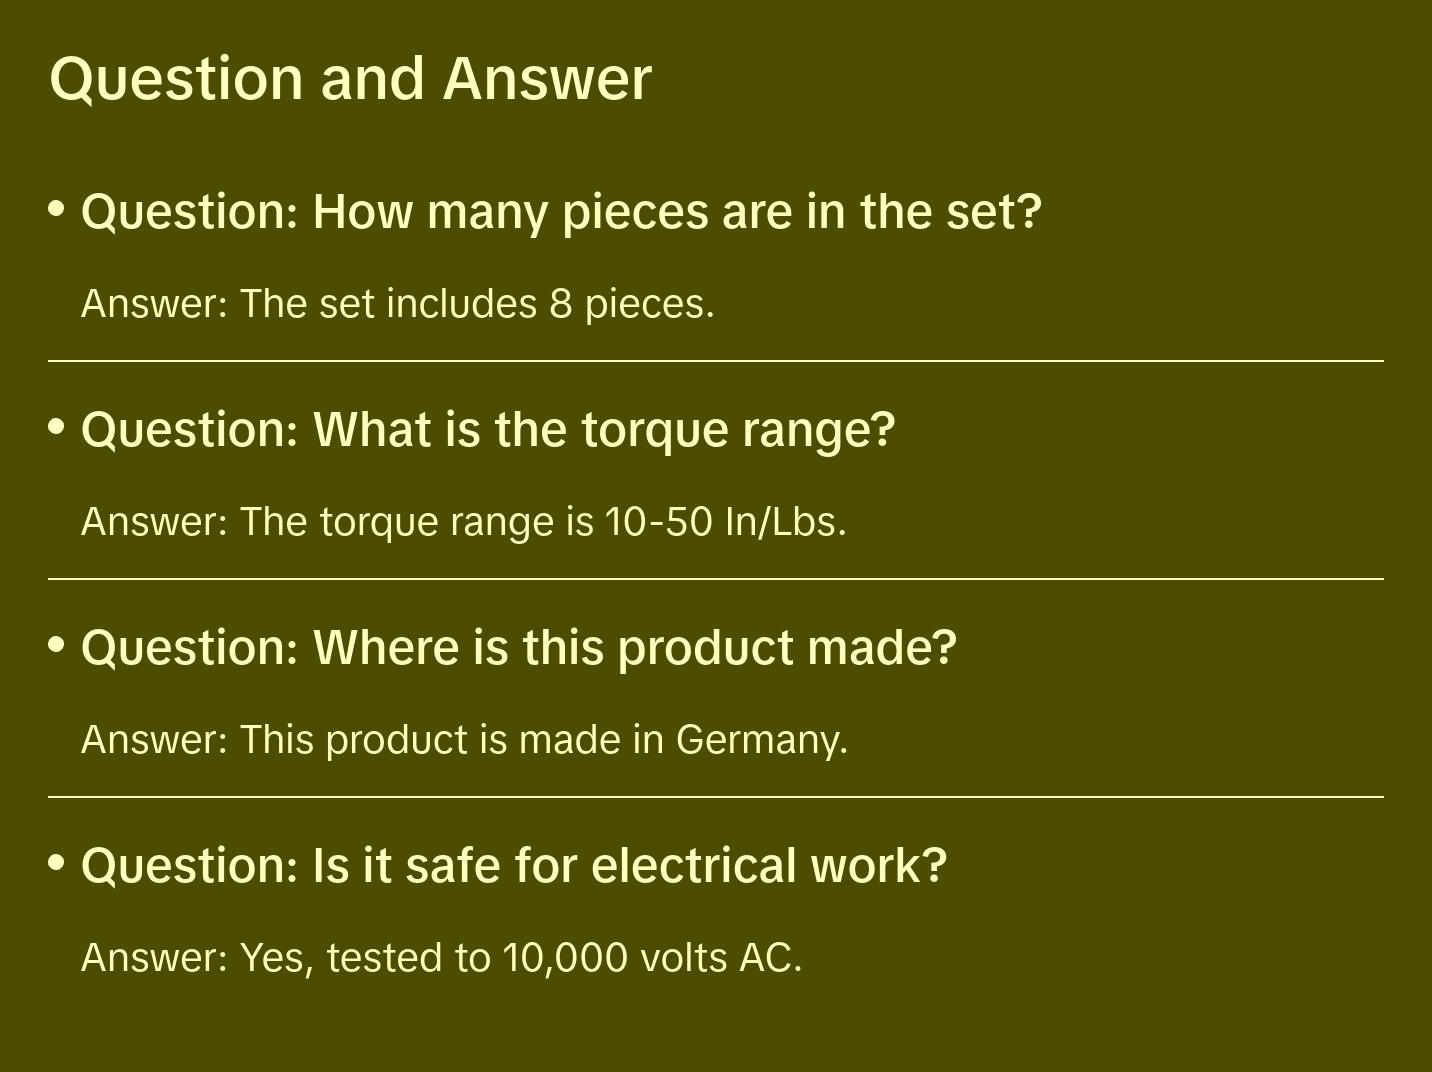This screenshot has height=1072, width=1432.
Task: Click the torque range question
Action: [488, 430]
